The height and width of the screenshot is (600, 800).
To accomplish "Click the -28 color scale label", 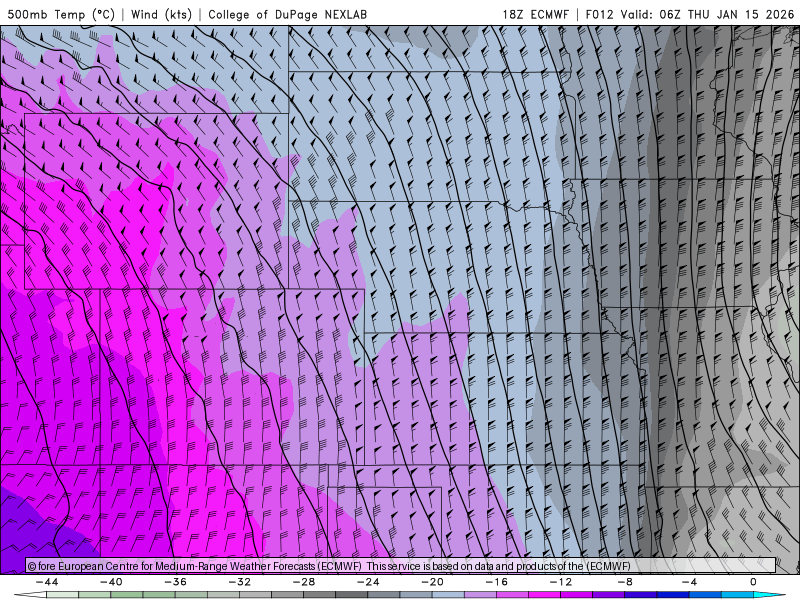I will pos(304,582).
